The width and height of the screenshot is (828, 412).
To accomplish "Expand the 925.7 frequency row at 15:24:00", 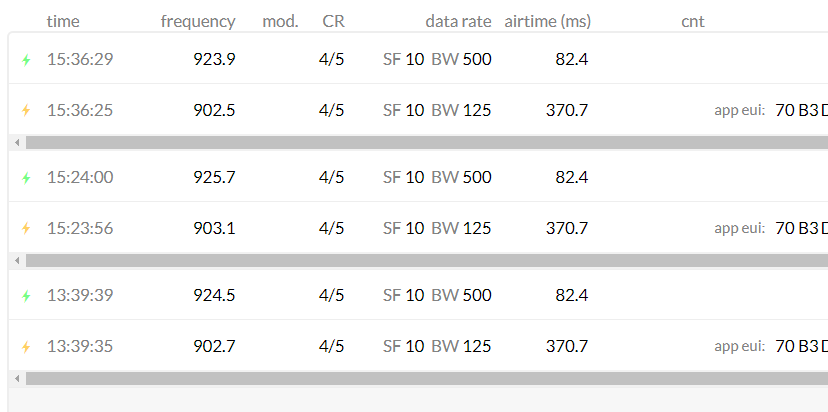I will click(418, 176).
